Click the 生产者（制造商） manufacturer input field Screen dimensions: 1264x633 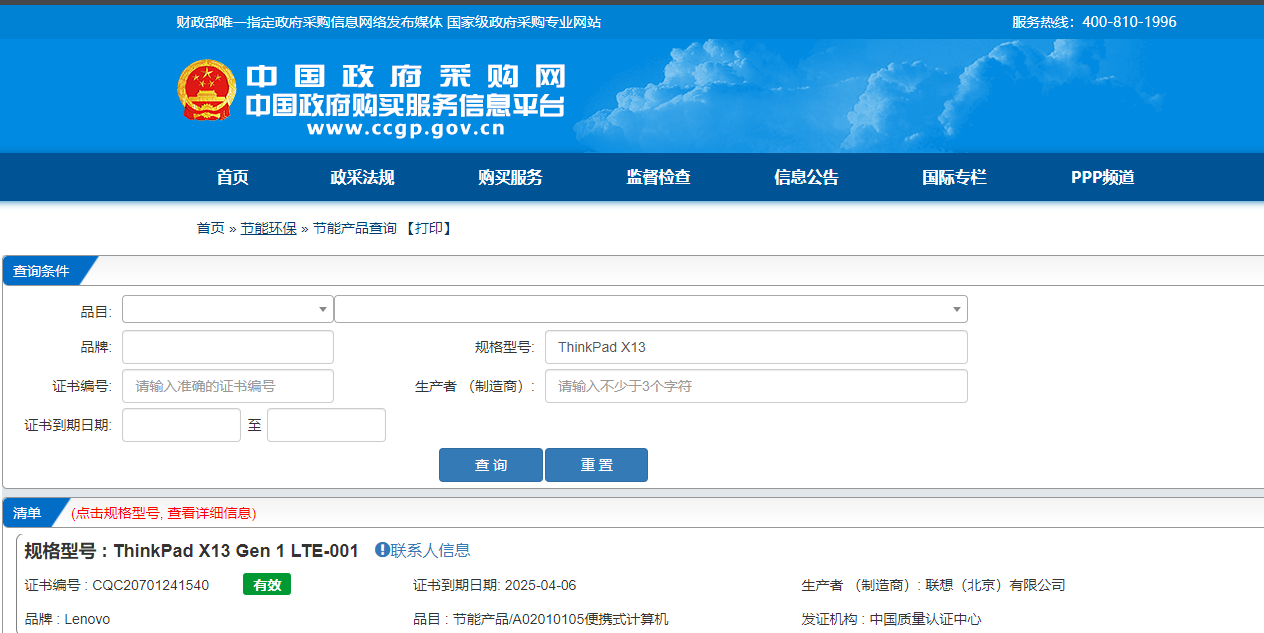coord(756,386)
